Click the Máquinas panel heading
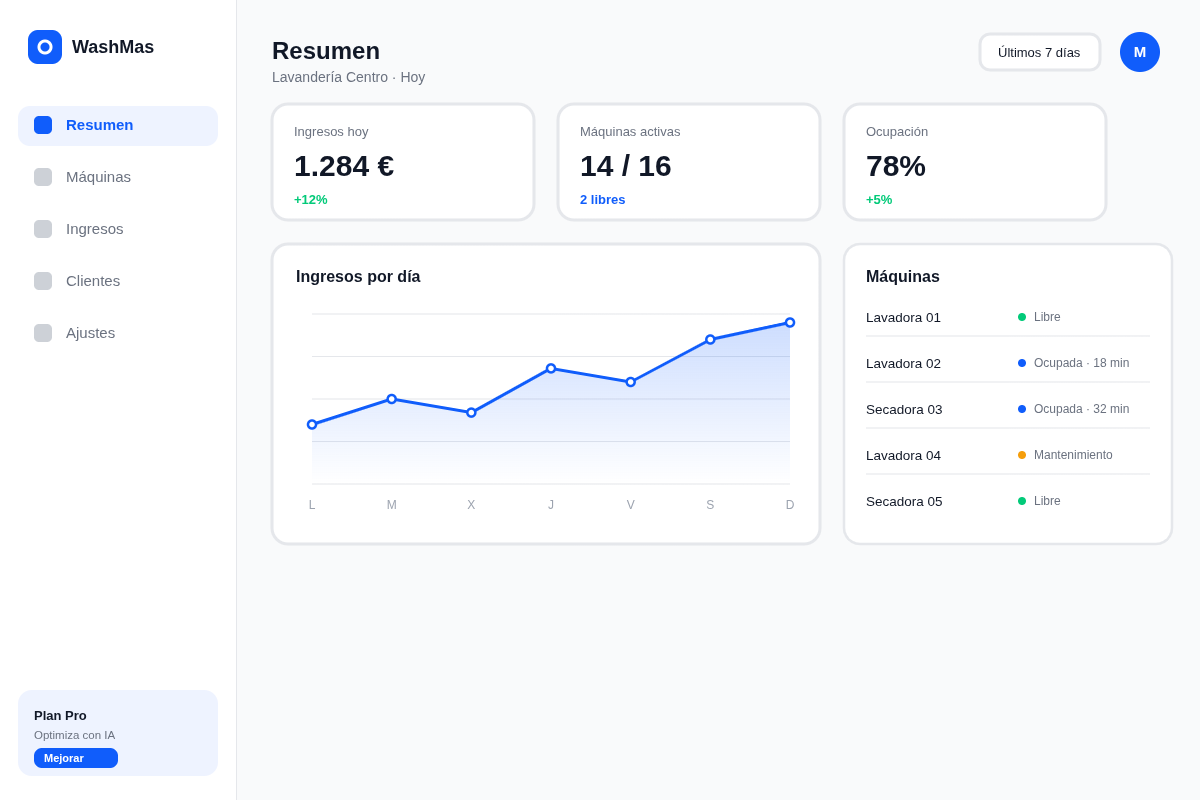This screenshot has width=1200, height=800. point(903,277)
